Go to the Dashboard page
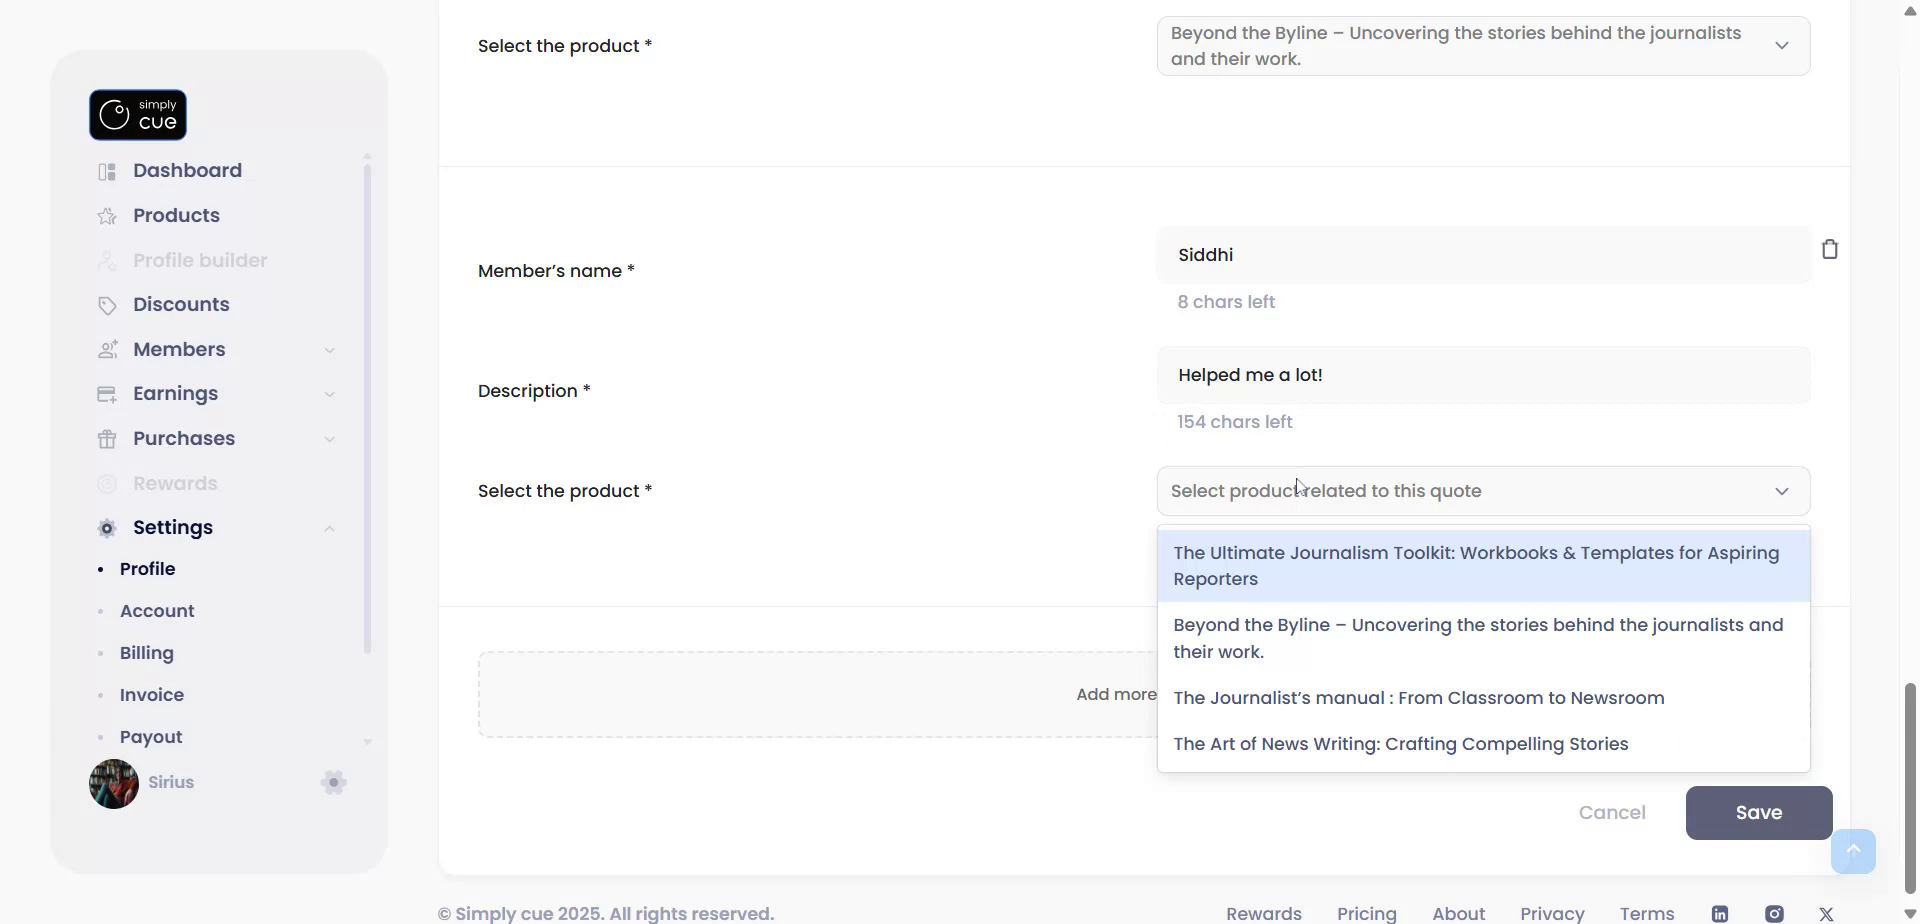1920x924 pixels. point(187,171)
